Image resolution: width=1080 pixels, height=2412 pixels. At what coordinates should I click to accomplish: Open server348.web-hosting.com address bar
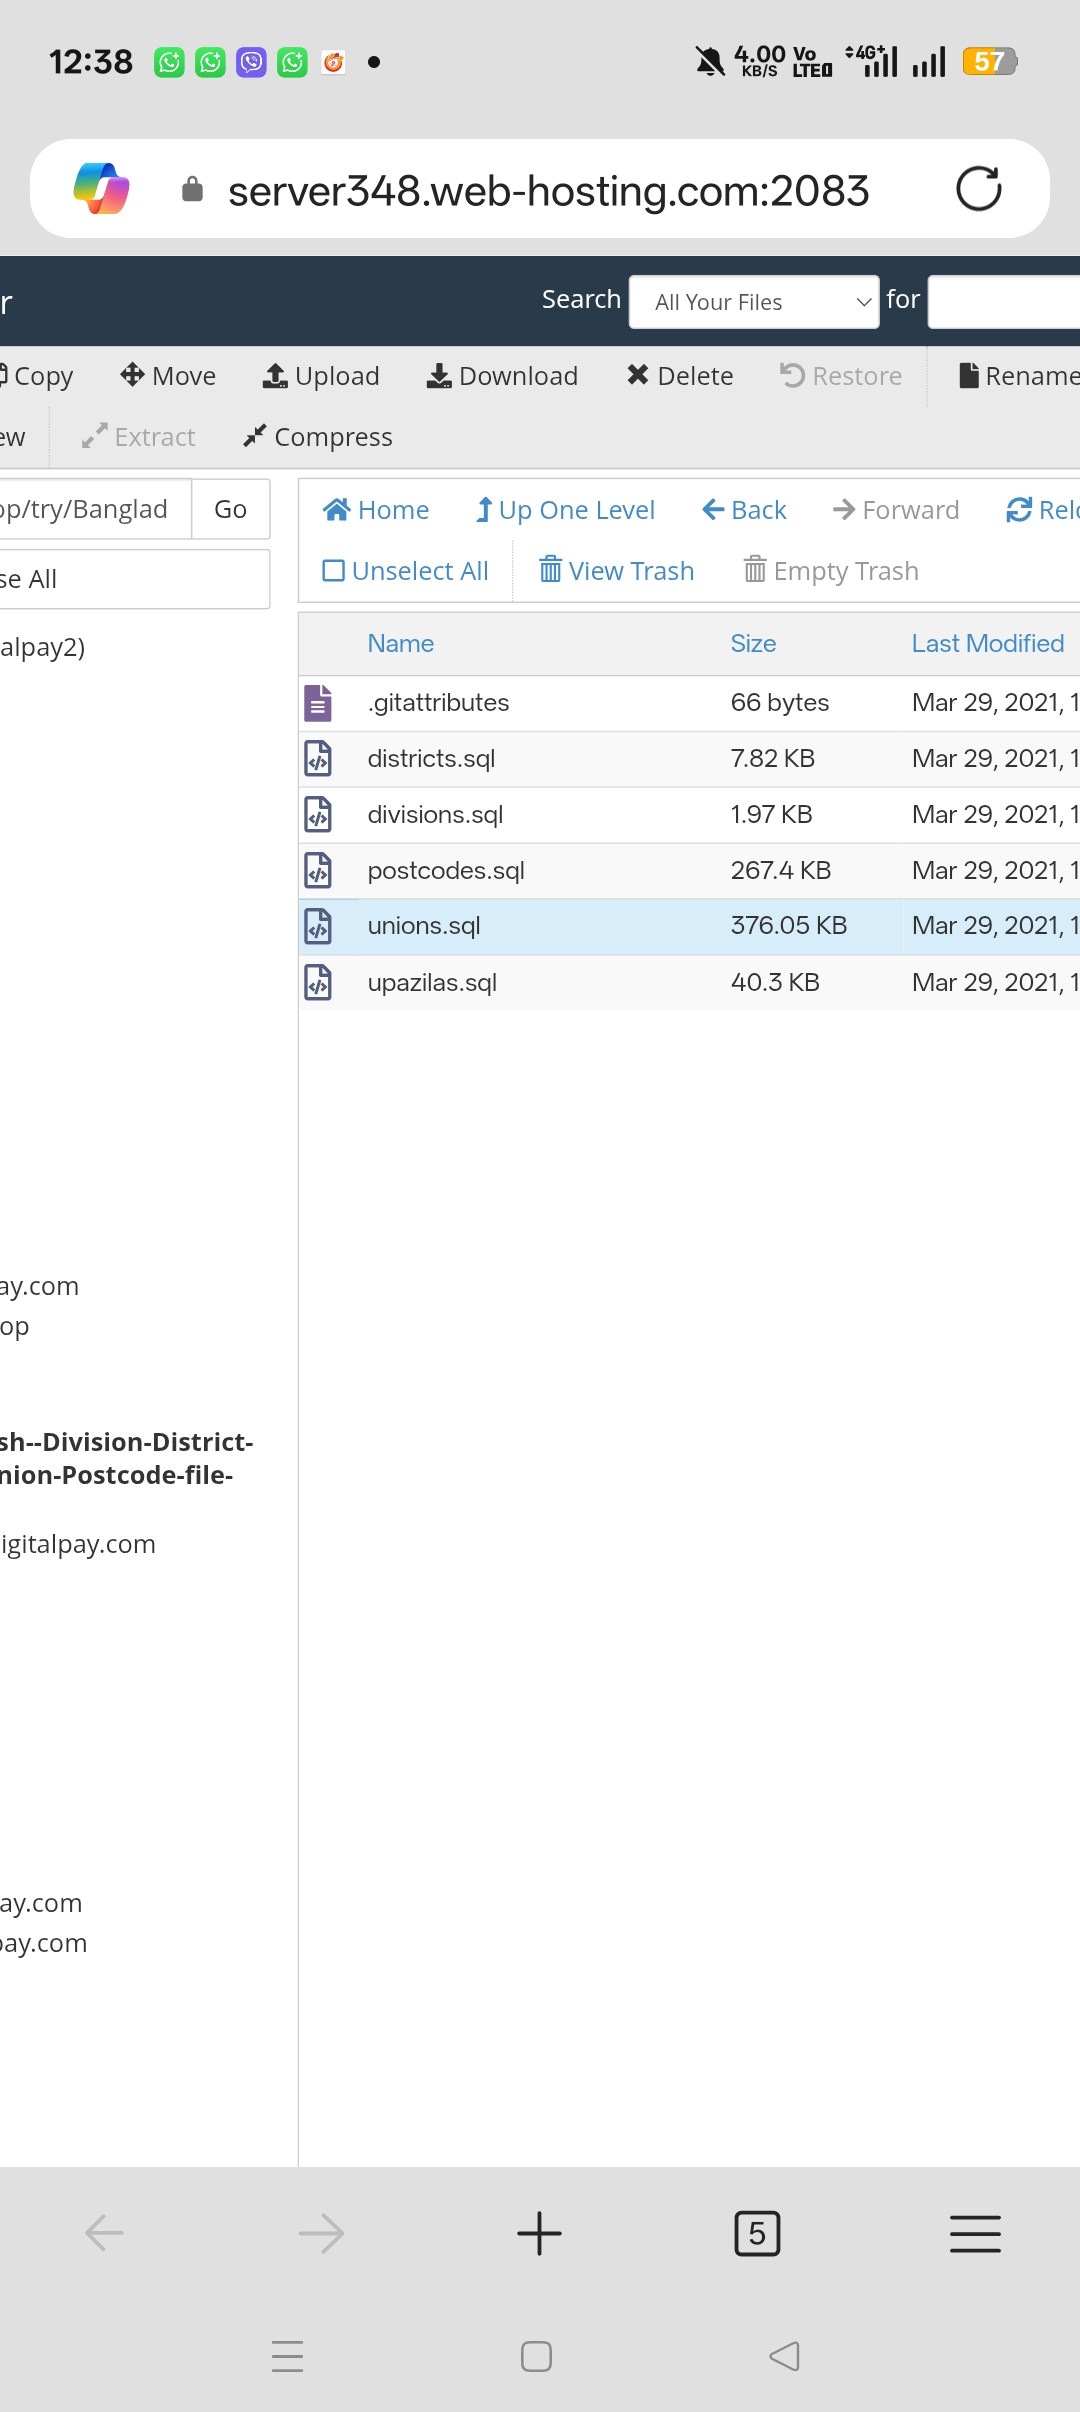click(x=548, y=190)
